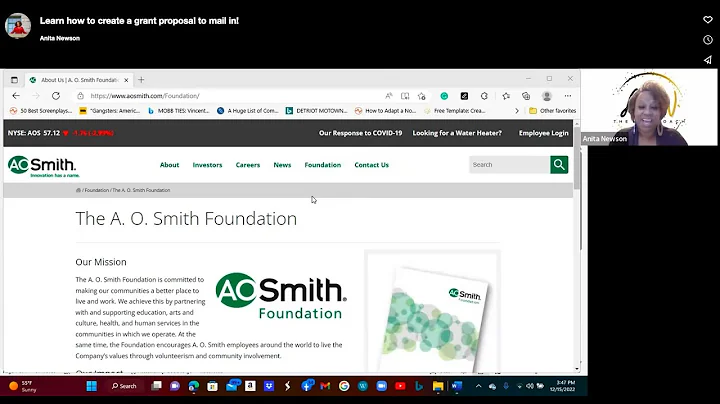The width and height of the screenshot is (720, 404).
Task: Open the Favorites list
Action: [506, 96]
